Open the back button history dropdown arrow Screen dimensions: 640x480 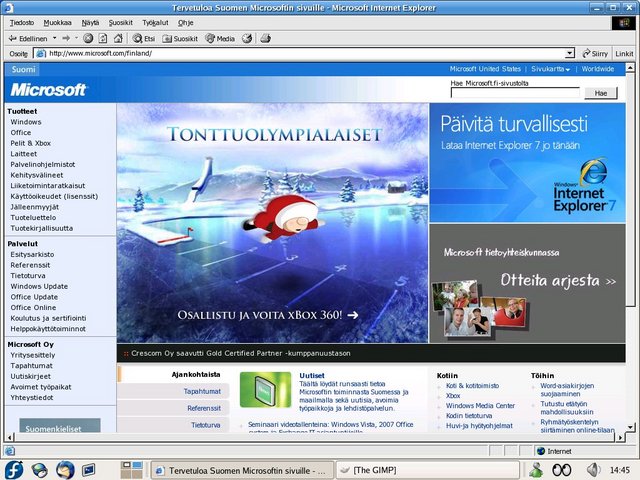tap(54, 38)
